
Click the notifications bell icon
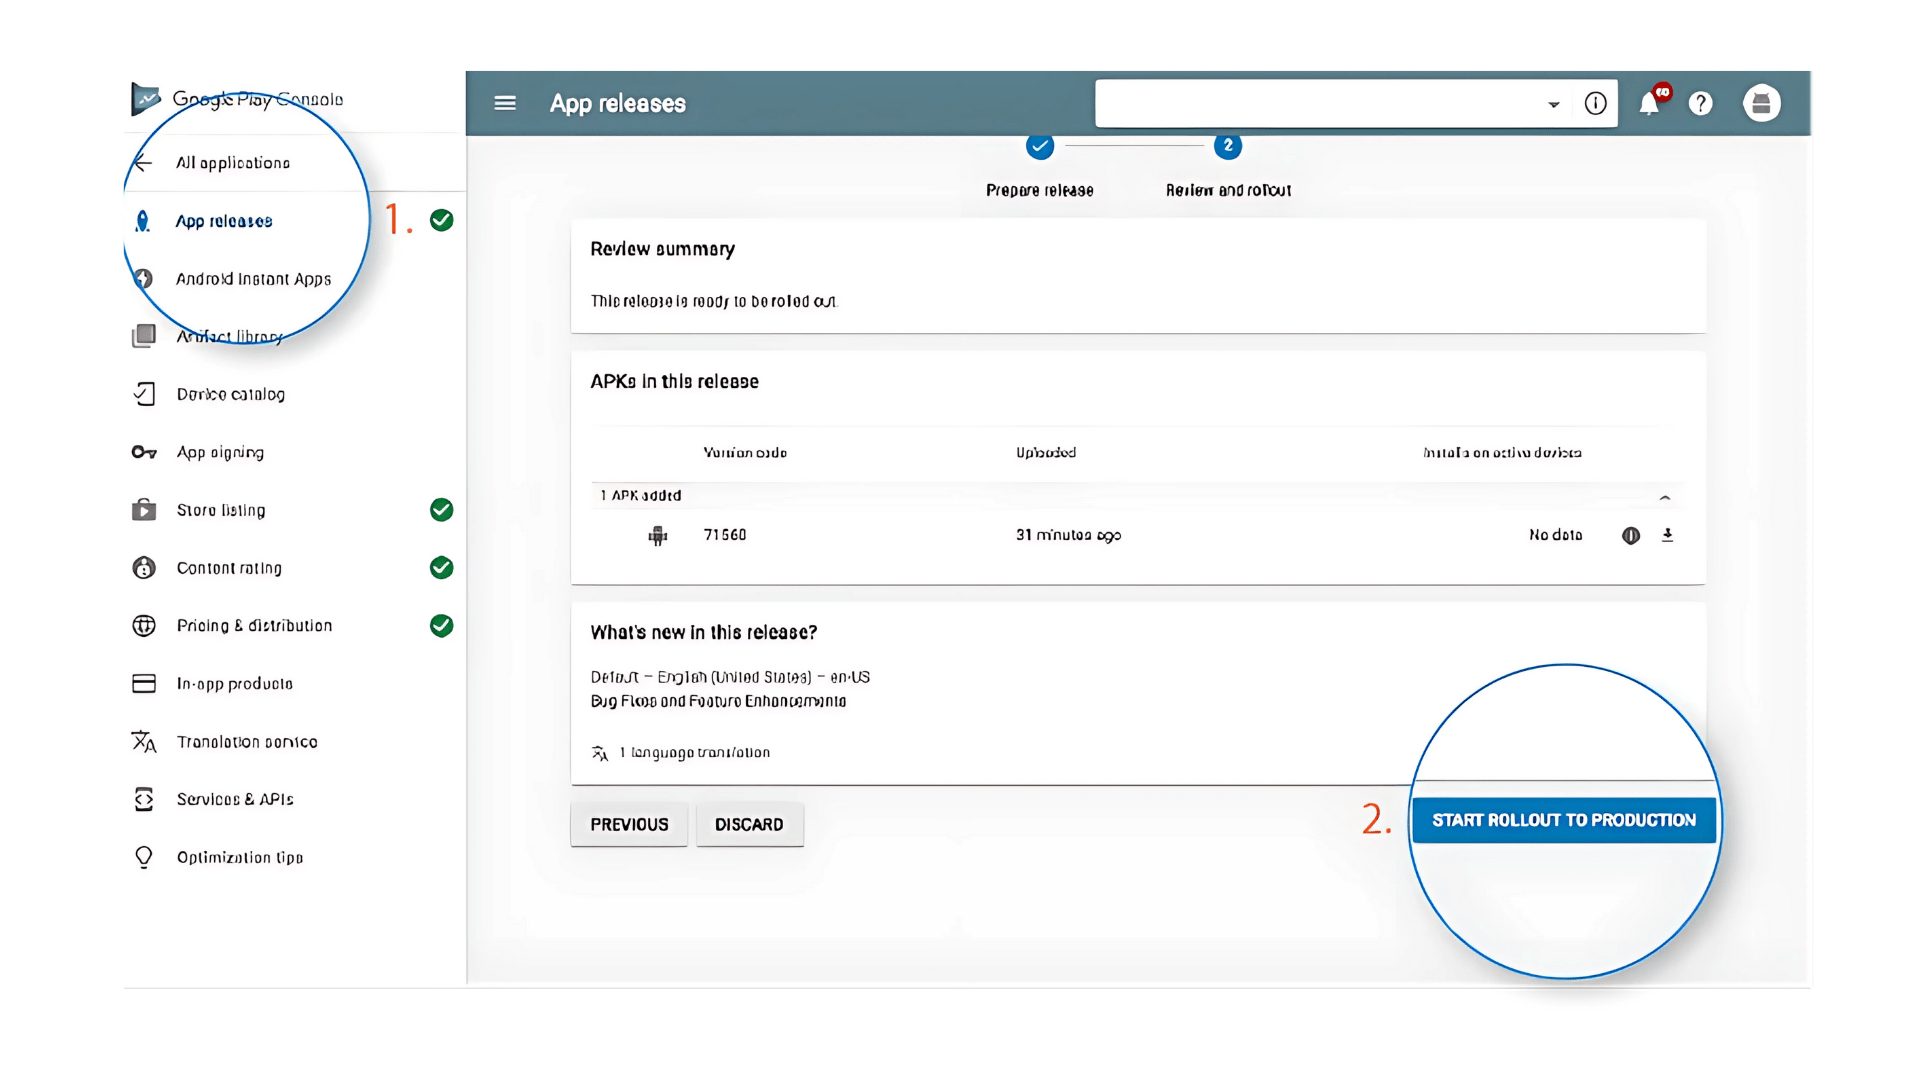[1649, 103]
